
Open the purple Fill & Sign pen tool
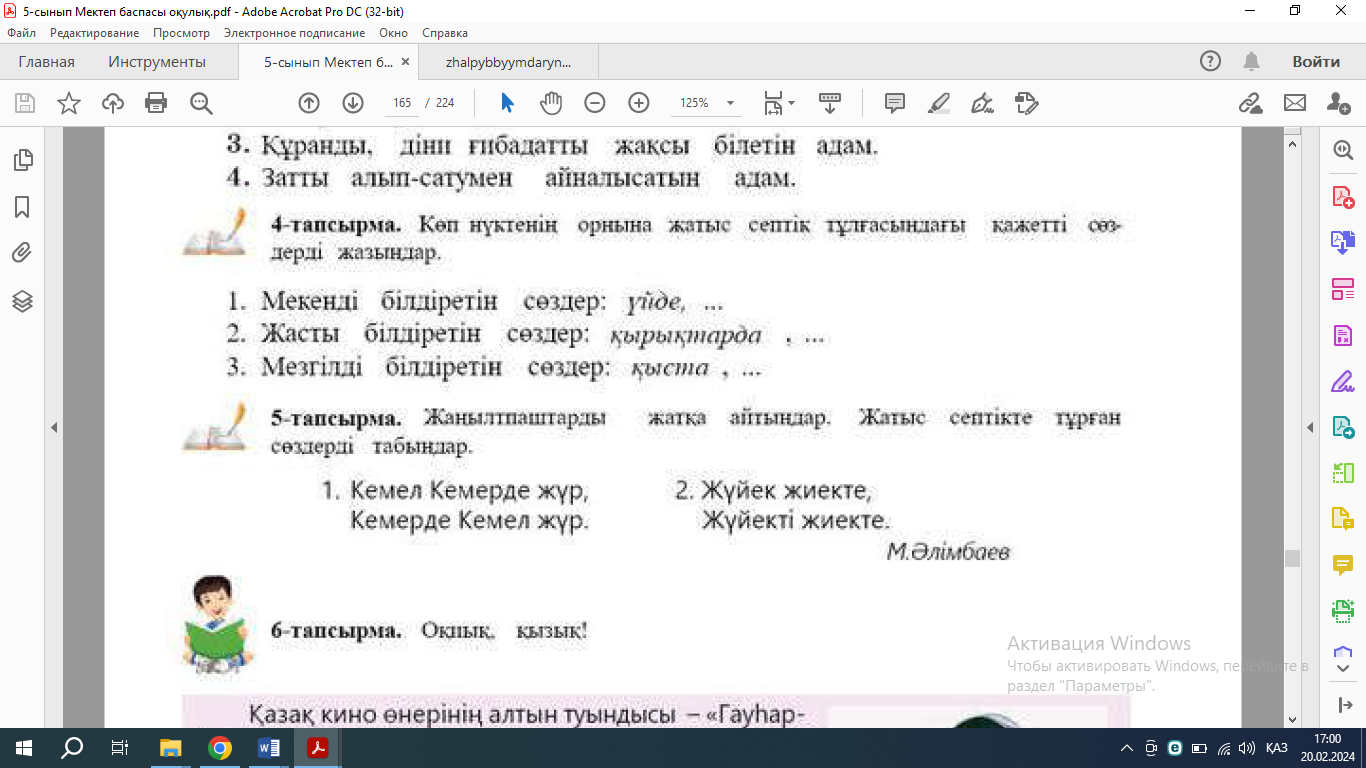pyautogui.click(x=1343, y=381)
